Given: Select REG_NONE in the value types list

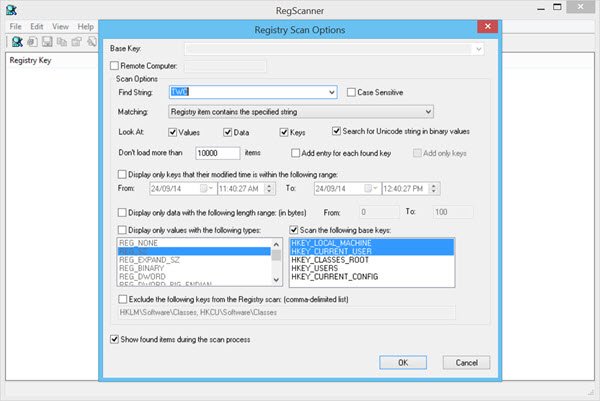Looking at the screenshot, I should click(194, 243).
